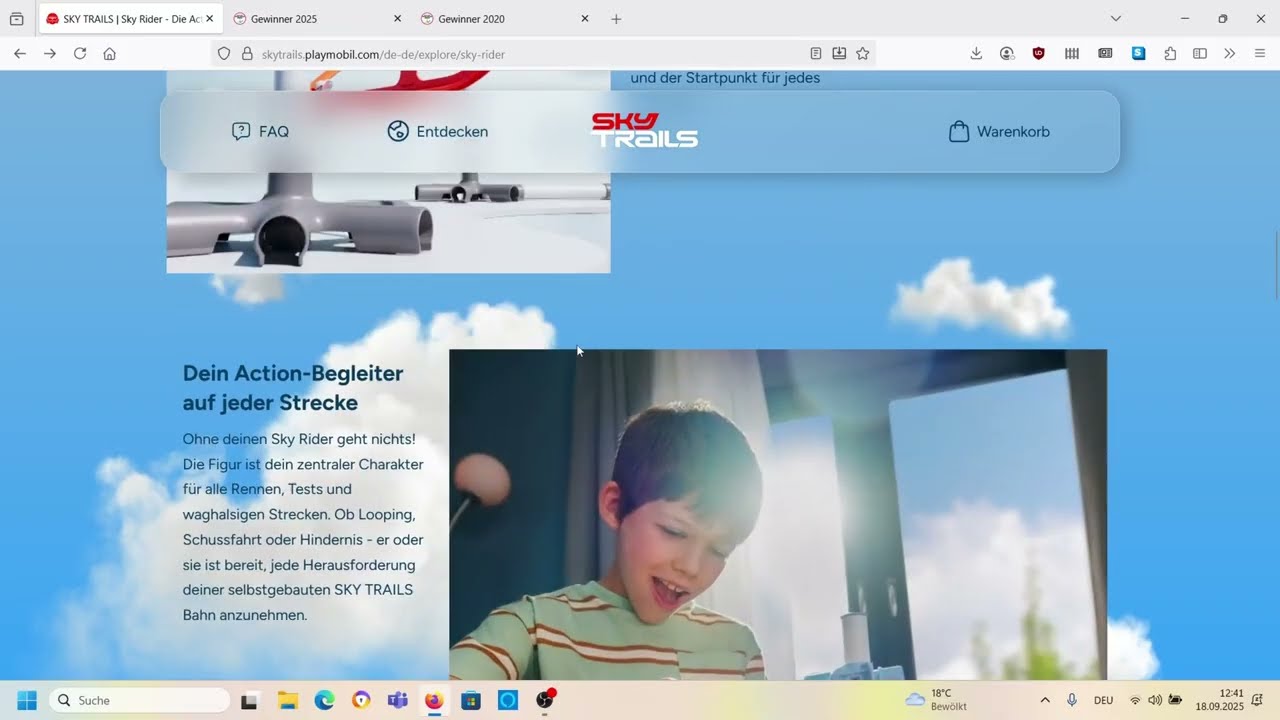Open the OBS Studio taskbar icon

point(545,700)
